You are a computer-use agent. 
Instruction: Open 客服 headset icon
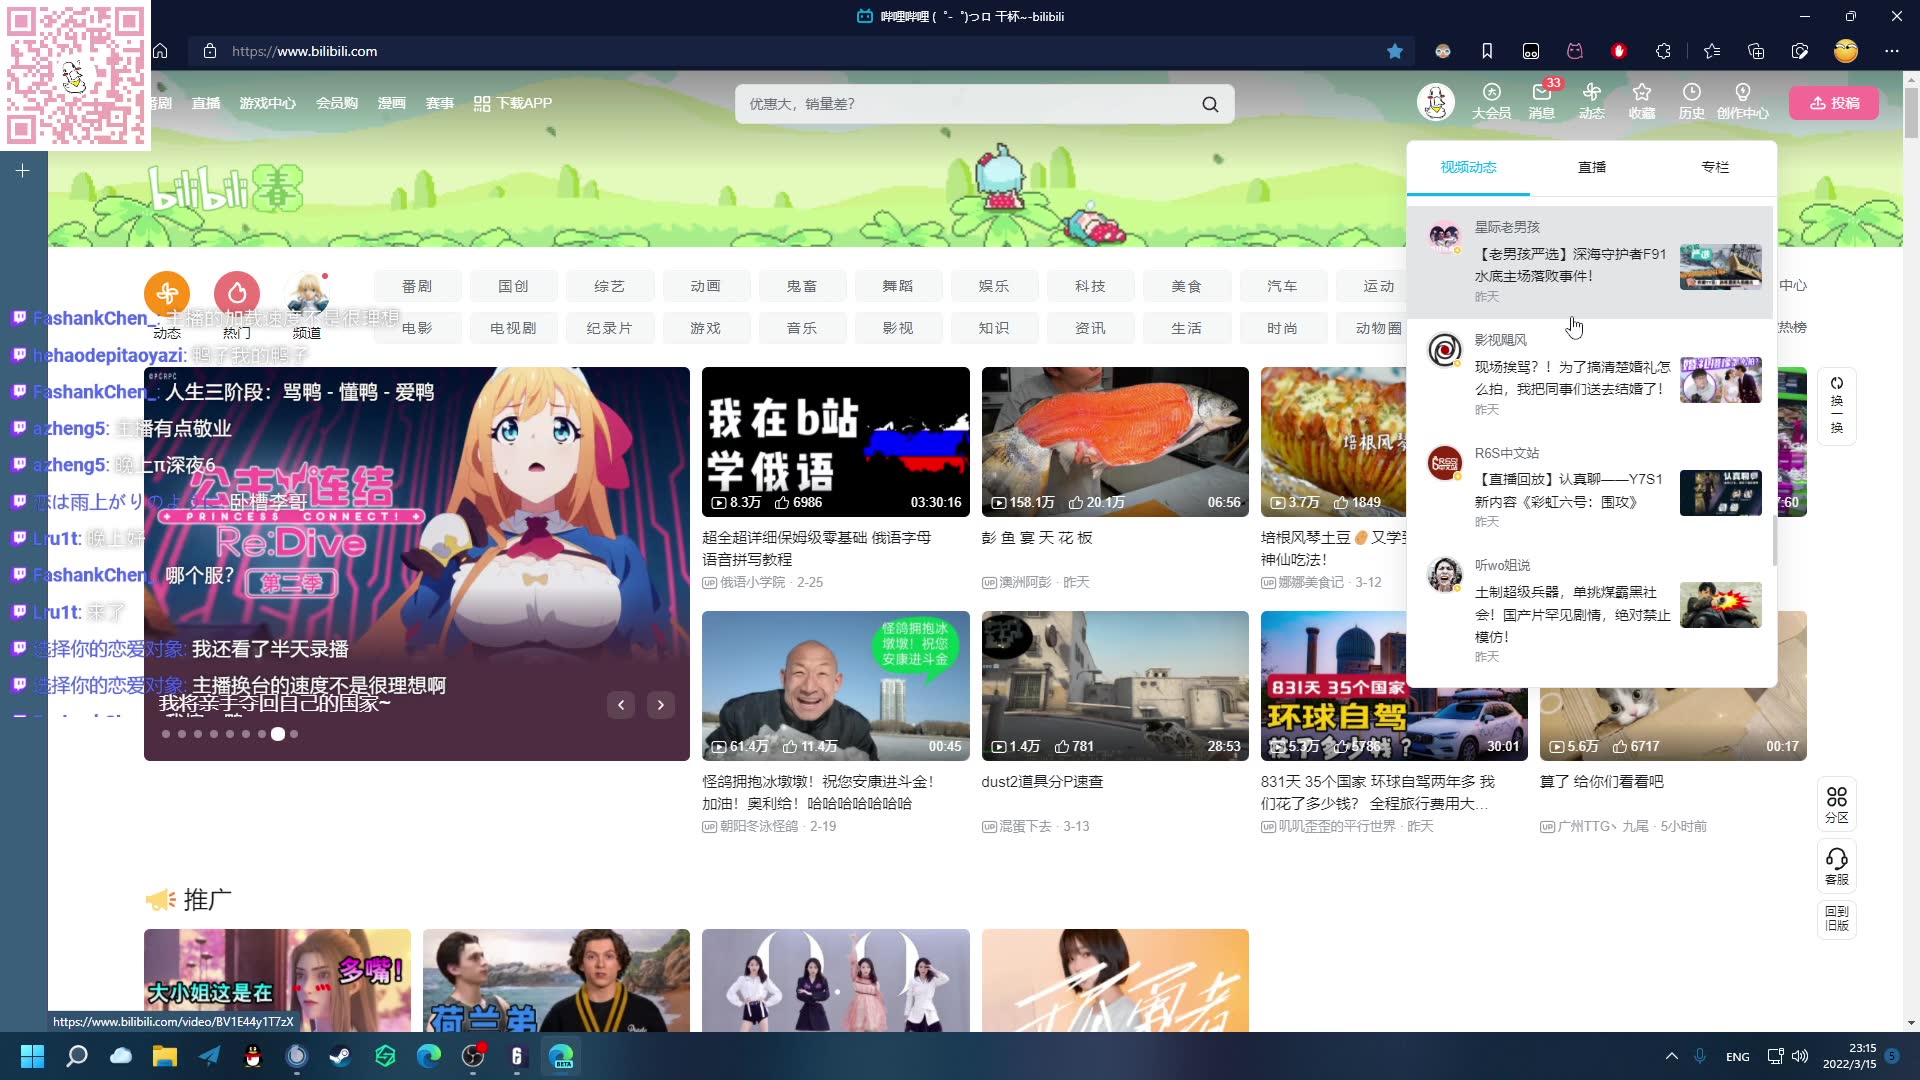(1837, 866)
